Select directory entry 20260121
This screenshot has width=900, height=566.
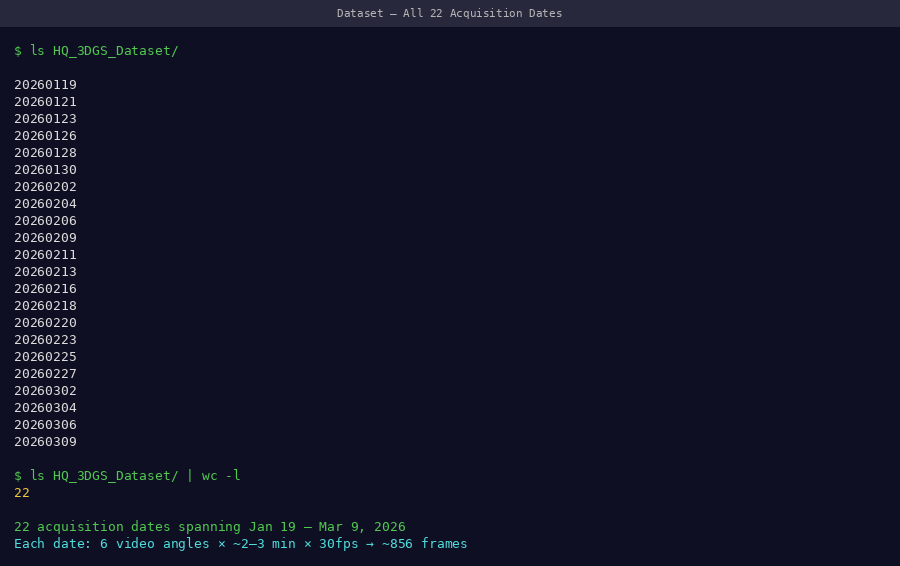point(45,102)
